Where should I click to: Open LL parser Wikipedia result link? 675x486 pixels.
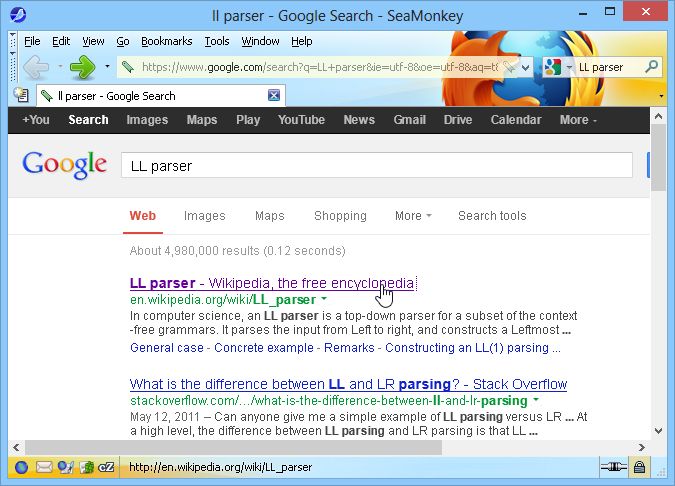(x=272, y=283)
